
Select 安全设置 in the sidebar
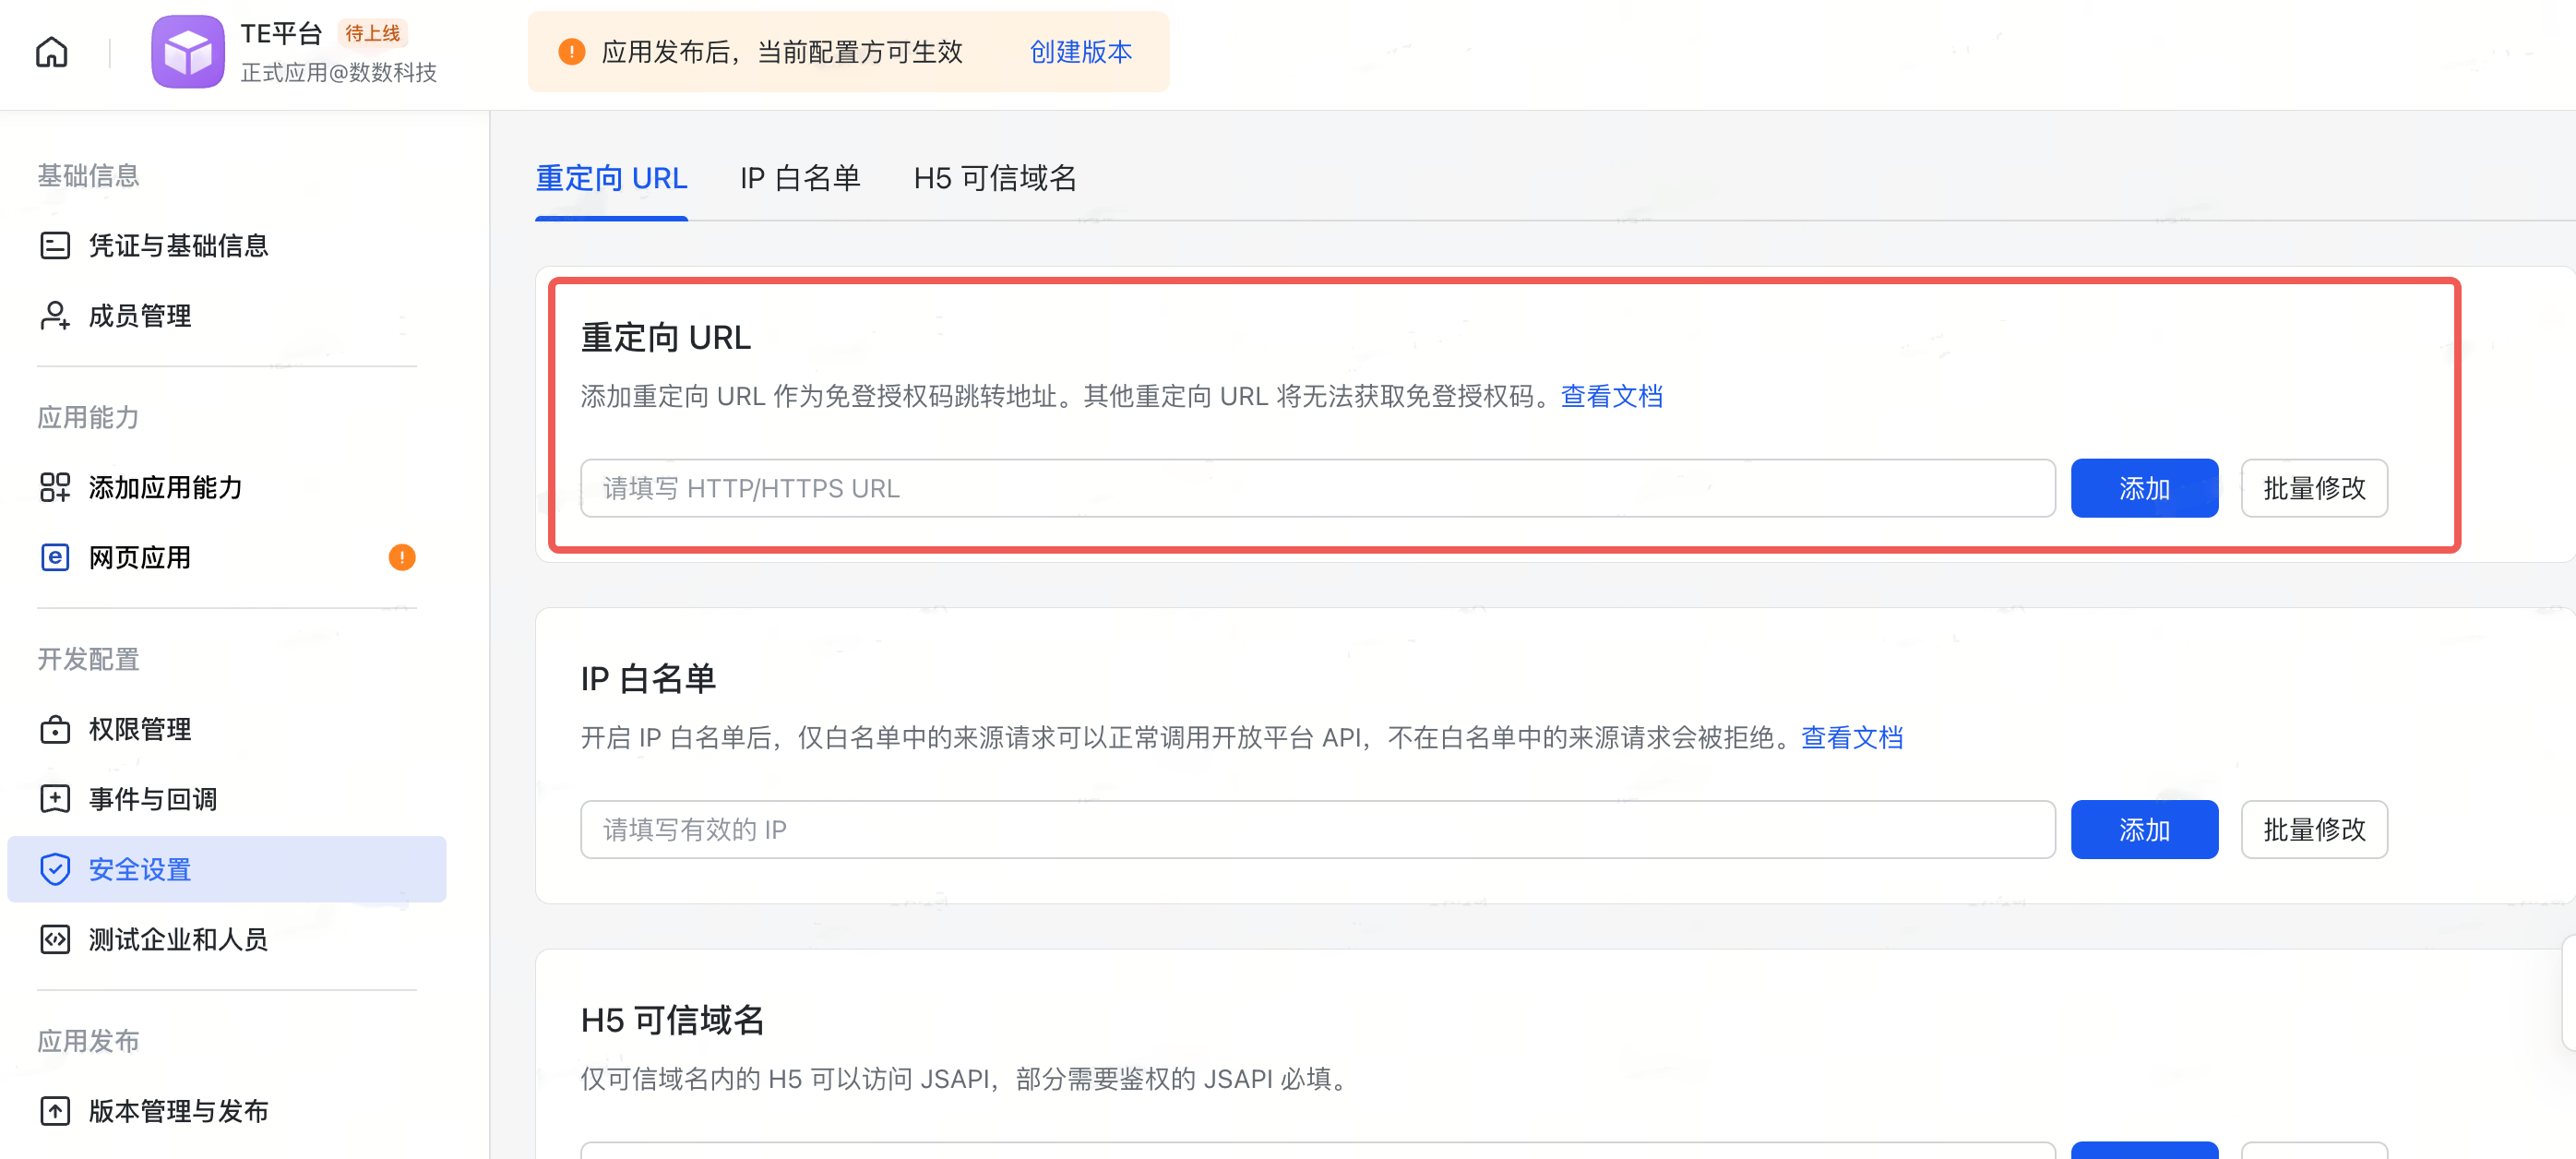227,870
